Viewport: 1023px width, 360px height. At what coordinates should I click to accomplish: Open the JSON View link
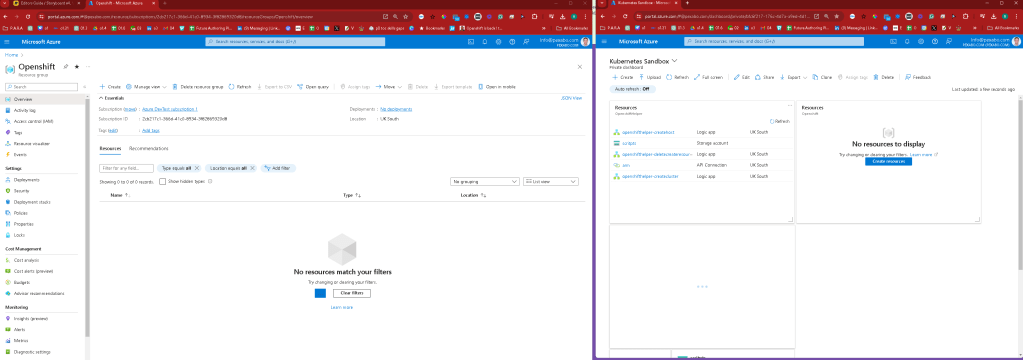571,98
